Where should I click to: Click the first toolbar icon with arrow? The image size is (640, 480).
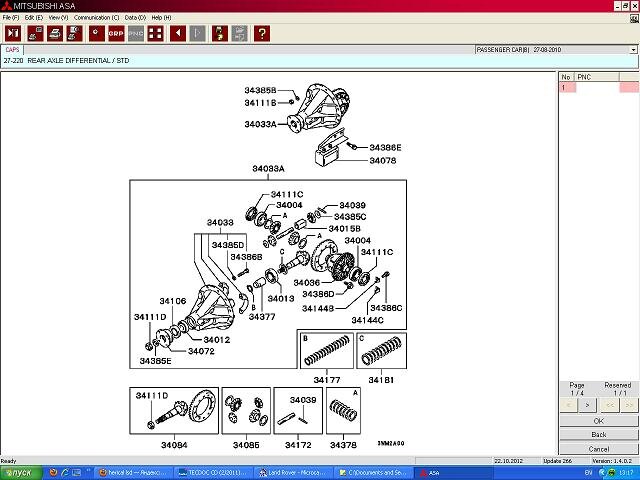(x=13, y=33)
